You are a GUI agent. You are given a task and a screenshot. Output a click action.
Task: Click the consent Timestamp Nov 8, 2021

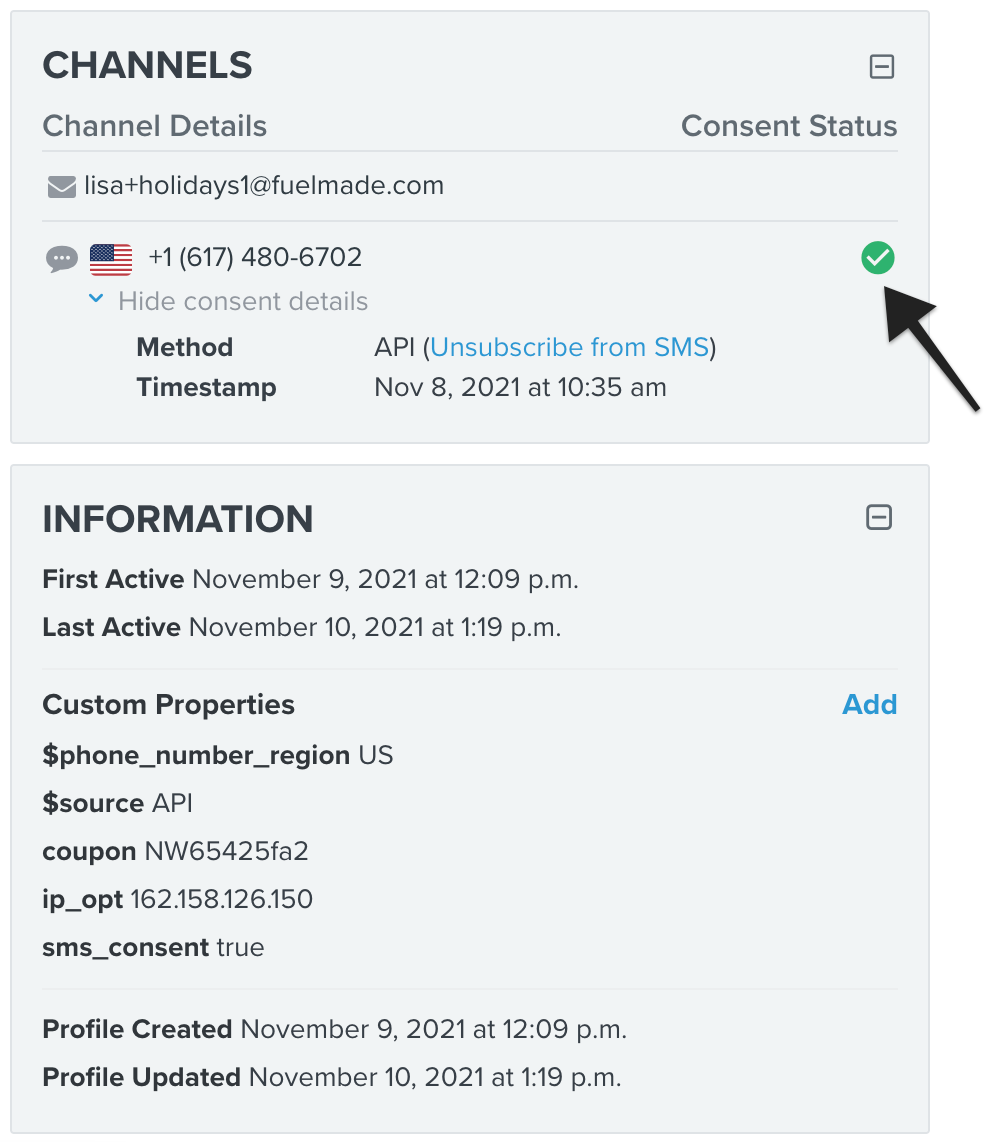[520, 387]
